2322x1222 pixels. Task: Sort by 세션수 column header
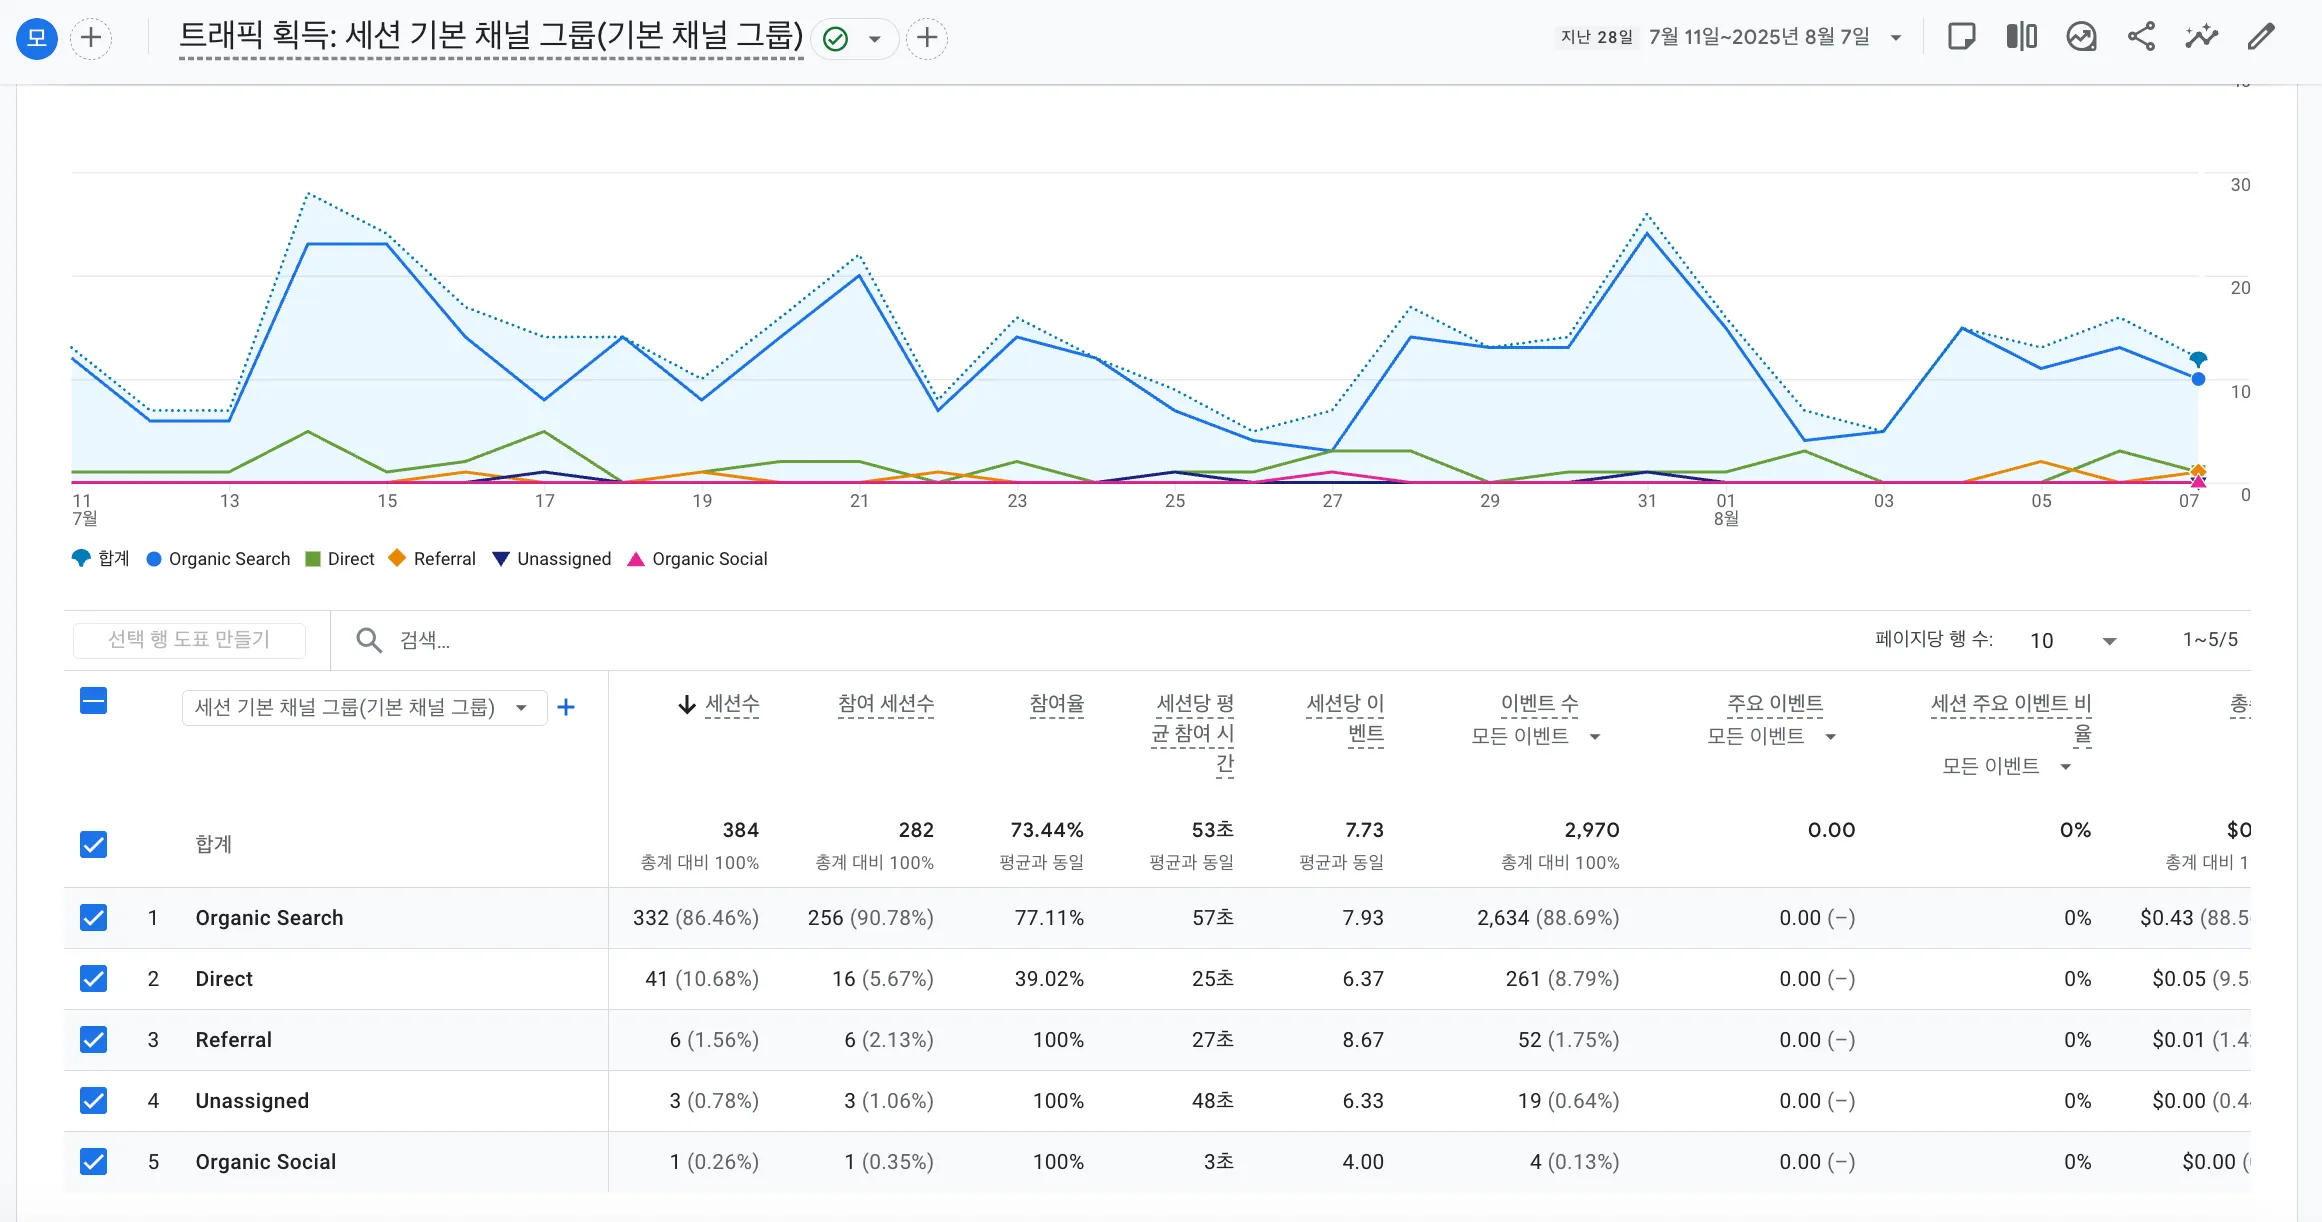point(732,704)
